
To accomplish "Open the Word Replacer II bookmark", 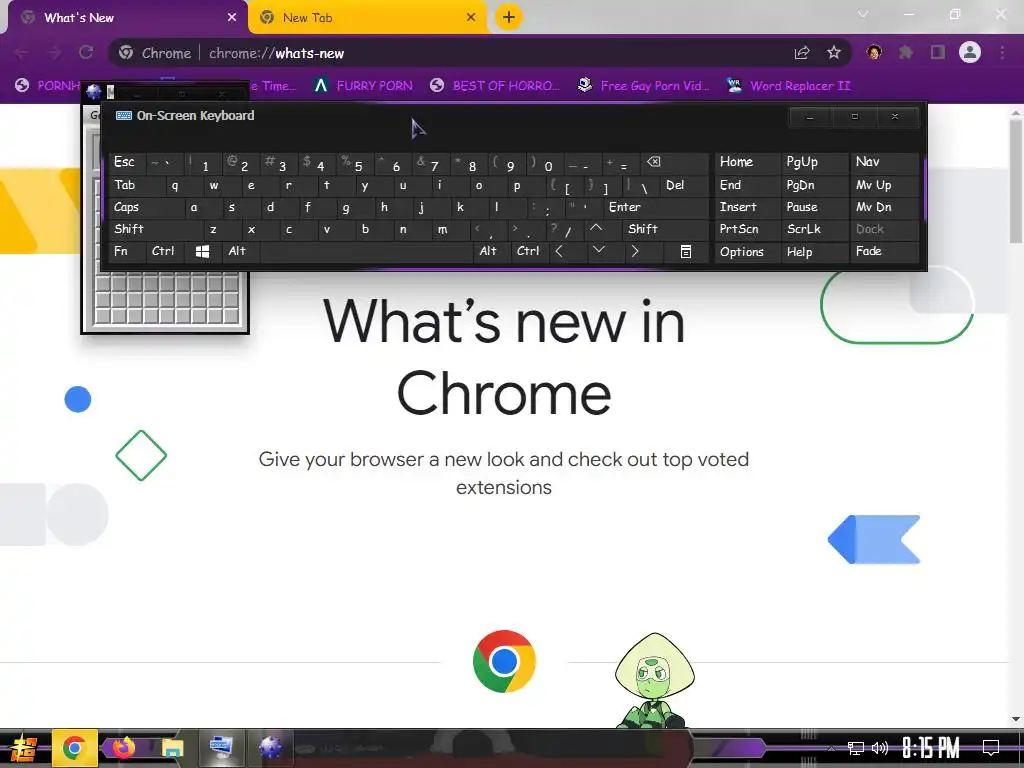I will tap(789, 86).
